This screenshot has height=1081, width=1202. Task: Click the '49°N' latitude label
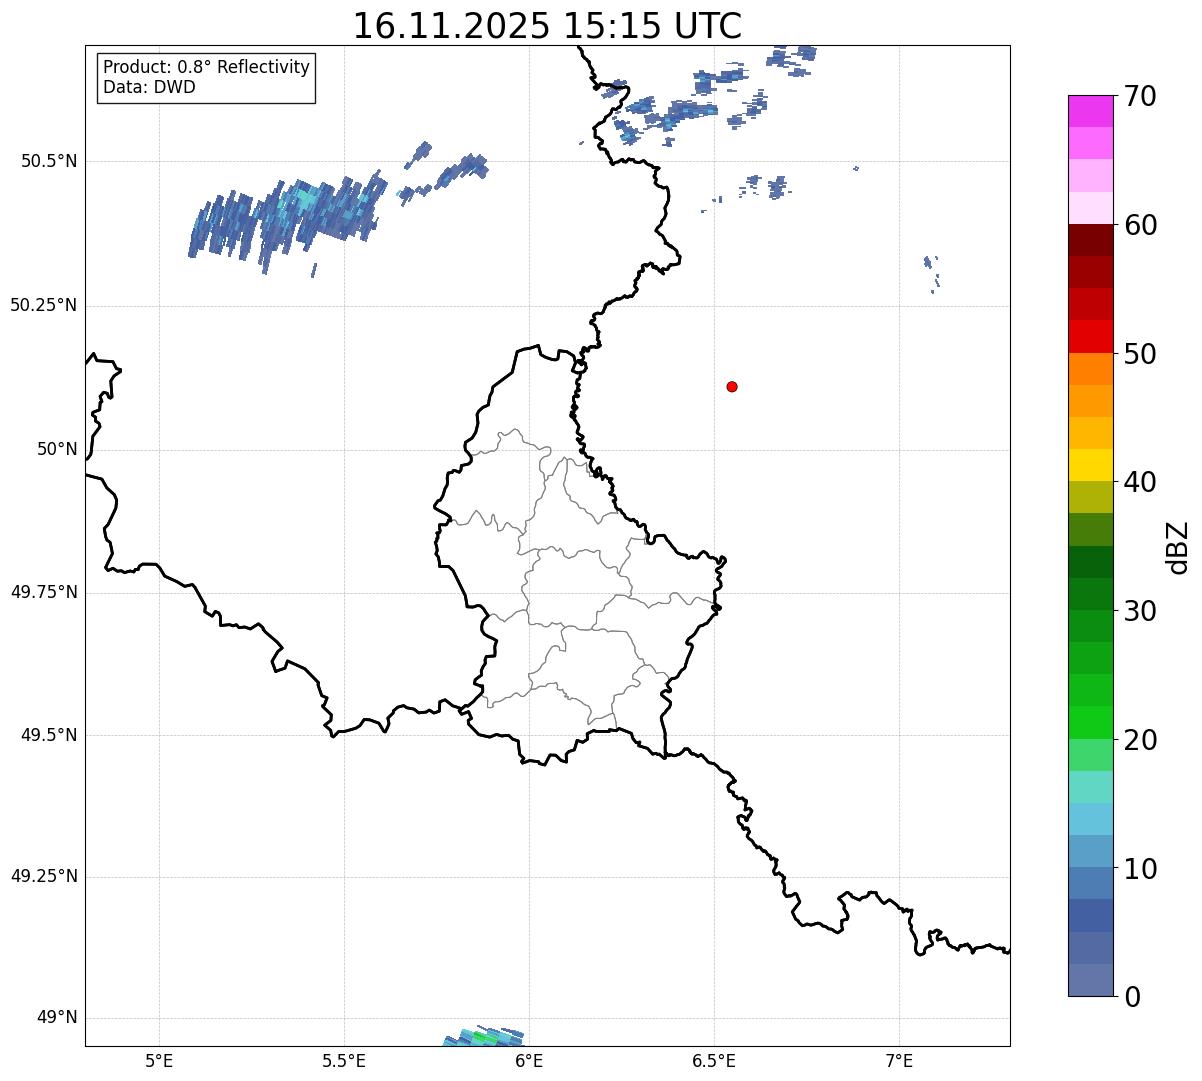pos(57,1018)
